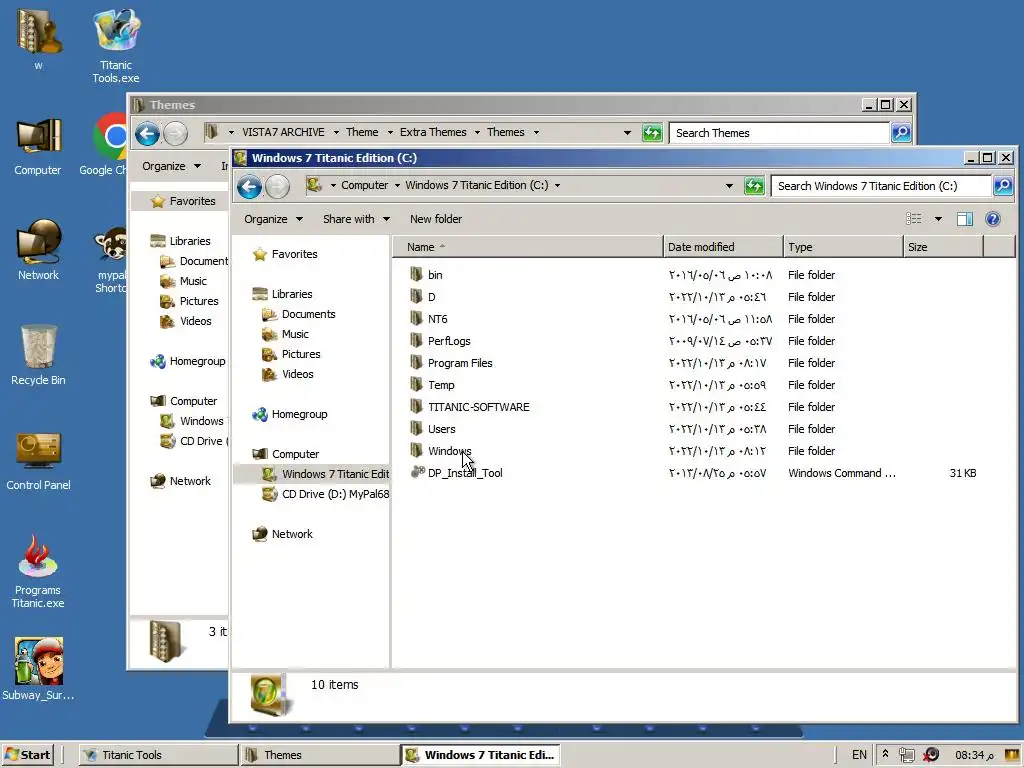Sort by the Date modified column header
Image resolution: width=1024 pixels, height=768 pixels.
(x=722, y=247)
